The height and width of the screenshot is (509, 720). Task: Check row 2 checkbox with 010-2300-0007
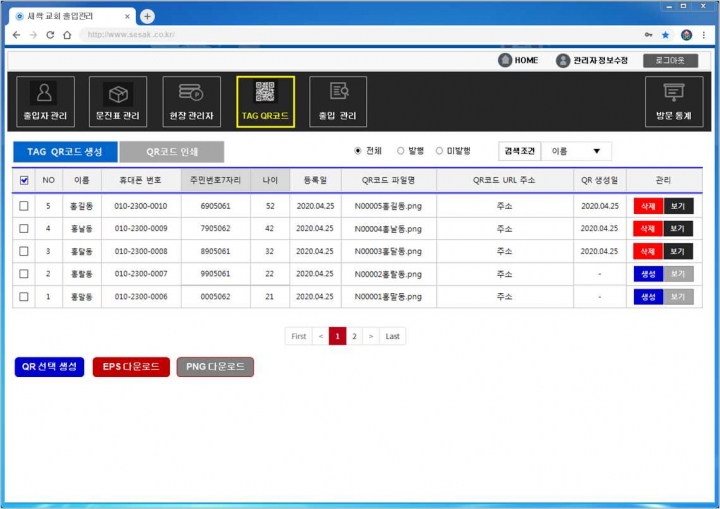point(24,274)
